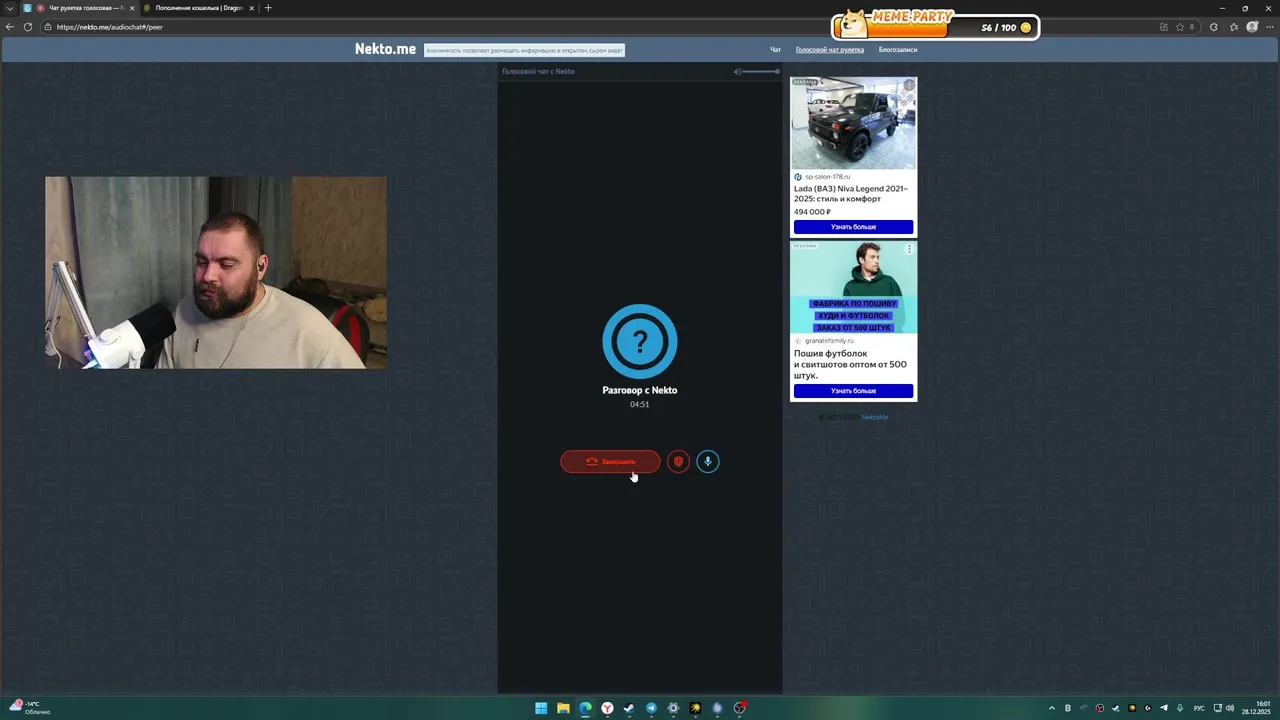Open the Чат menu item
The image size is (1280, 720).
pos(775,49)
